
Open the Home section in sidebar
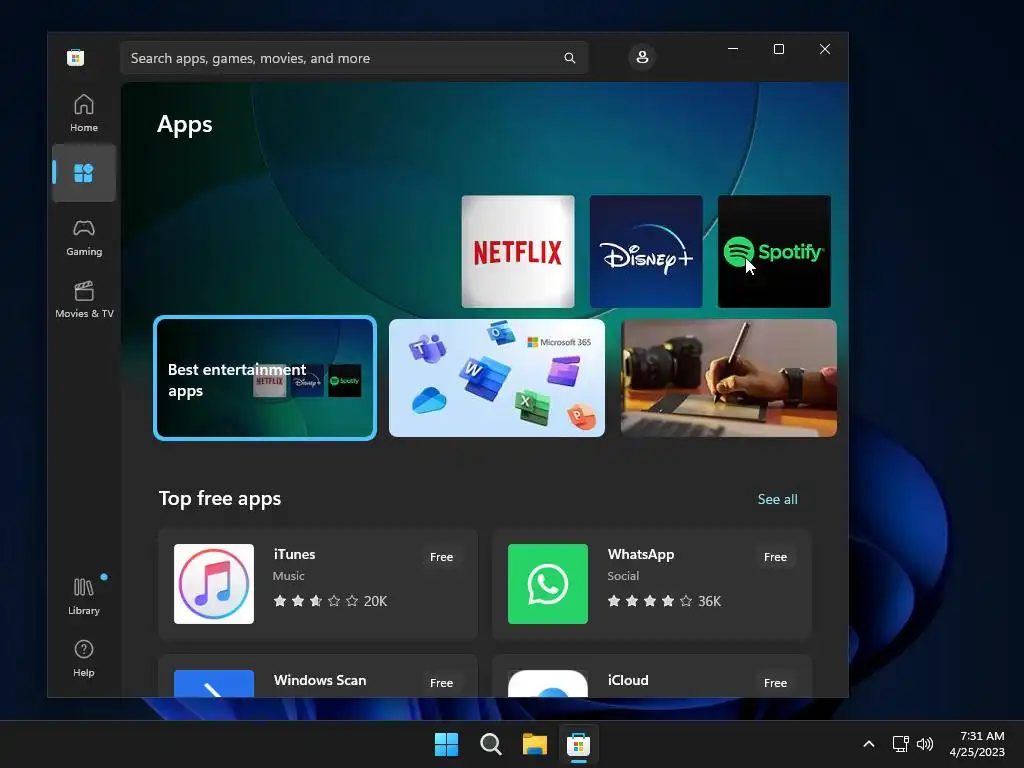click(84, 113)
